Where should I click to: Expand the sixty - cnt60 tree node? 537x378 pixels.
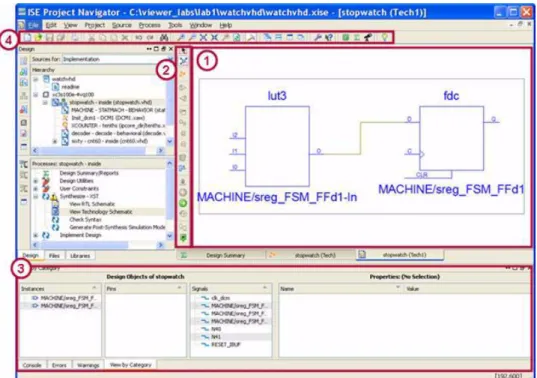54,141
